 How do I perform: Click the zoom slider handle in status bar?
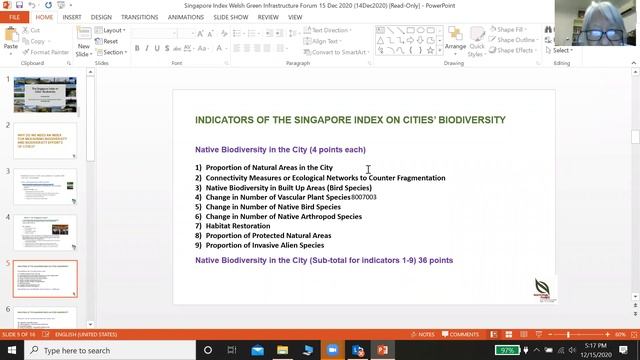pos(568,334)
